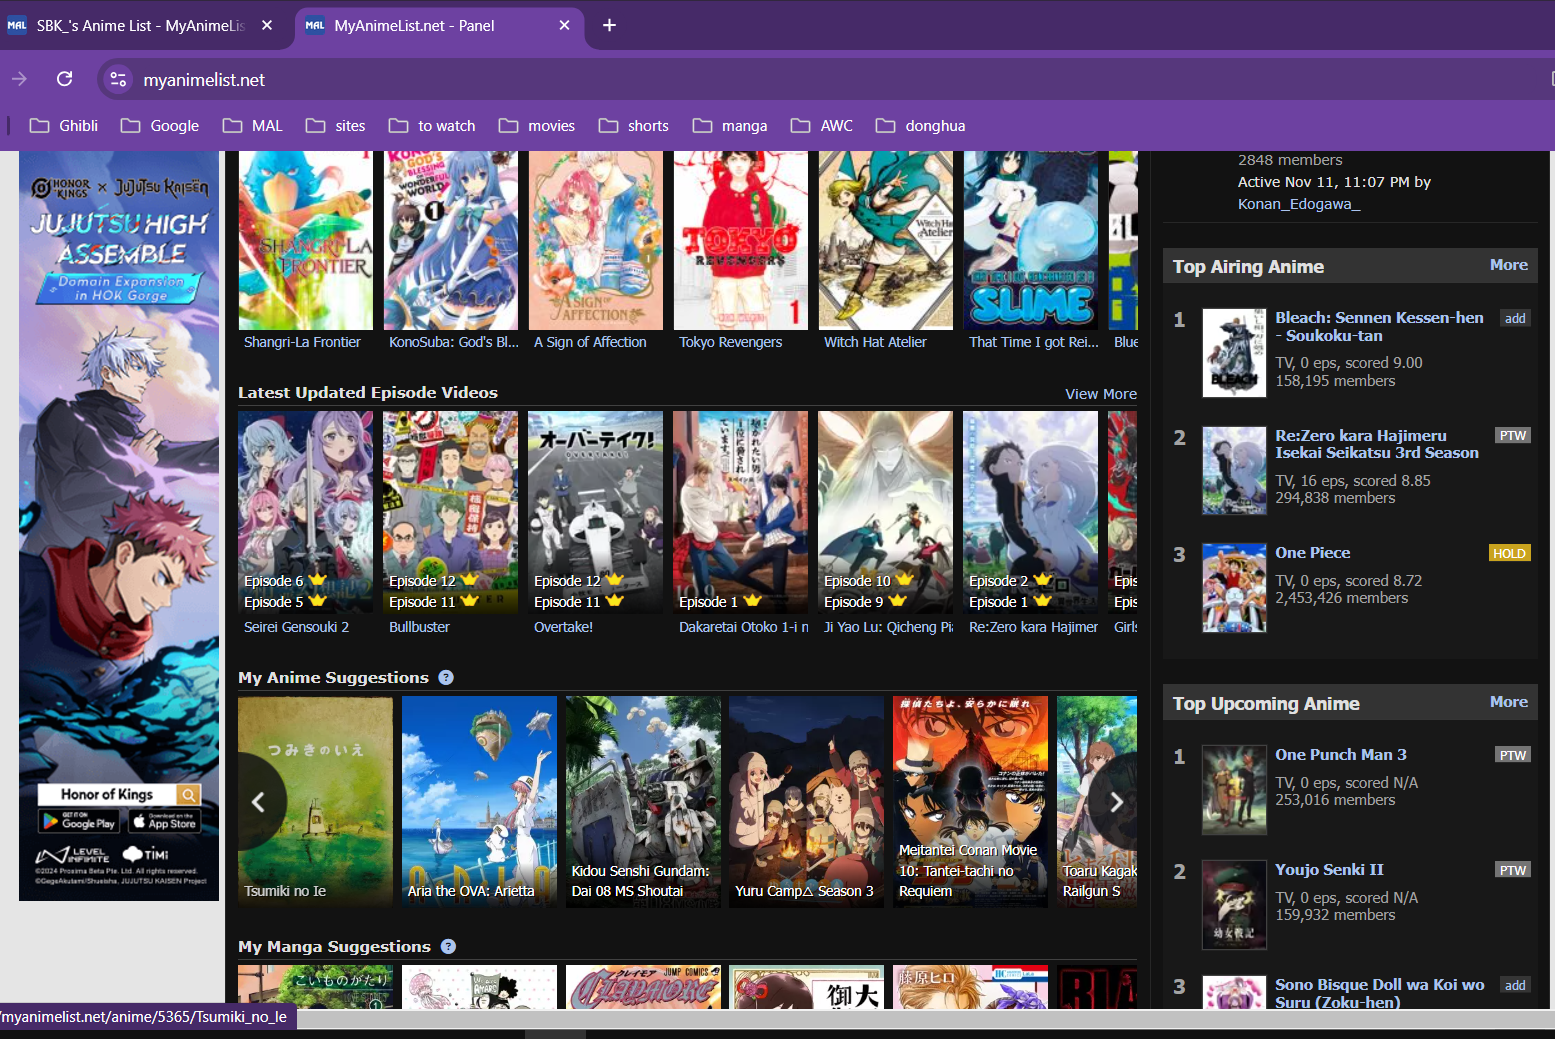Viewport: 1555px width, 1039px height.
Task: Click the App Store badge in ad
Action: [x=165, y=821]
